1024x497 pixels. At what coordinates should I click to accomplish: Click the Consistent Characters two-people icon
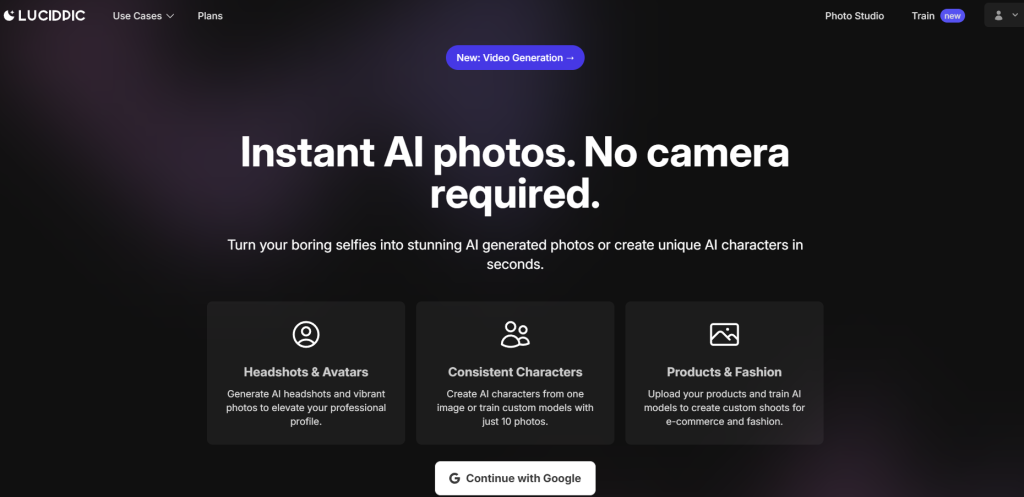[x=515, y=334]
